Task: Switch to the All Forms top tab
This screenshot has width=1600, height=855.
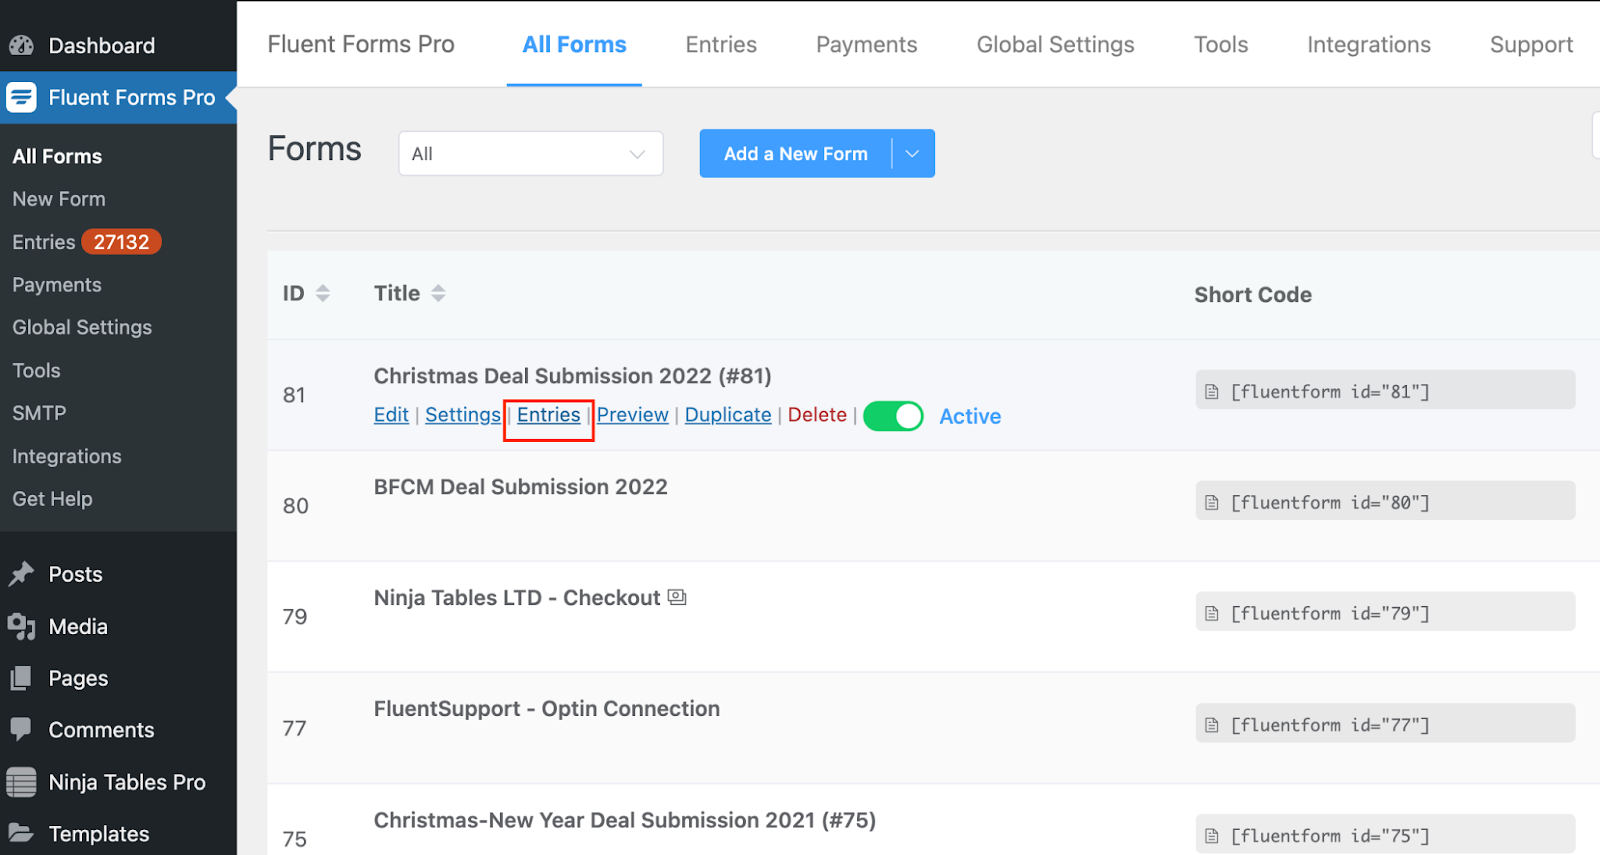Action: (574, 45)
